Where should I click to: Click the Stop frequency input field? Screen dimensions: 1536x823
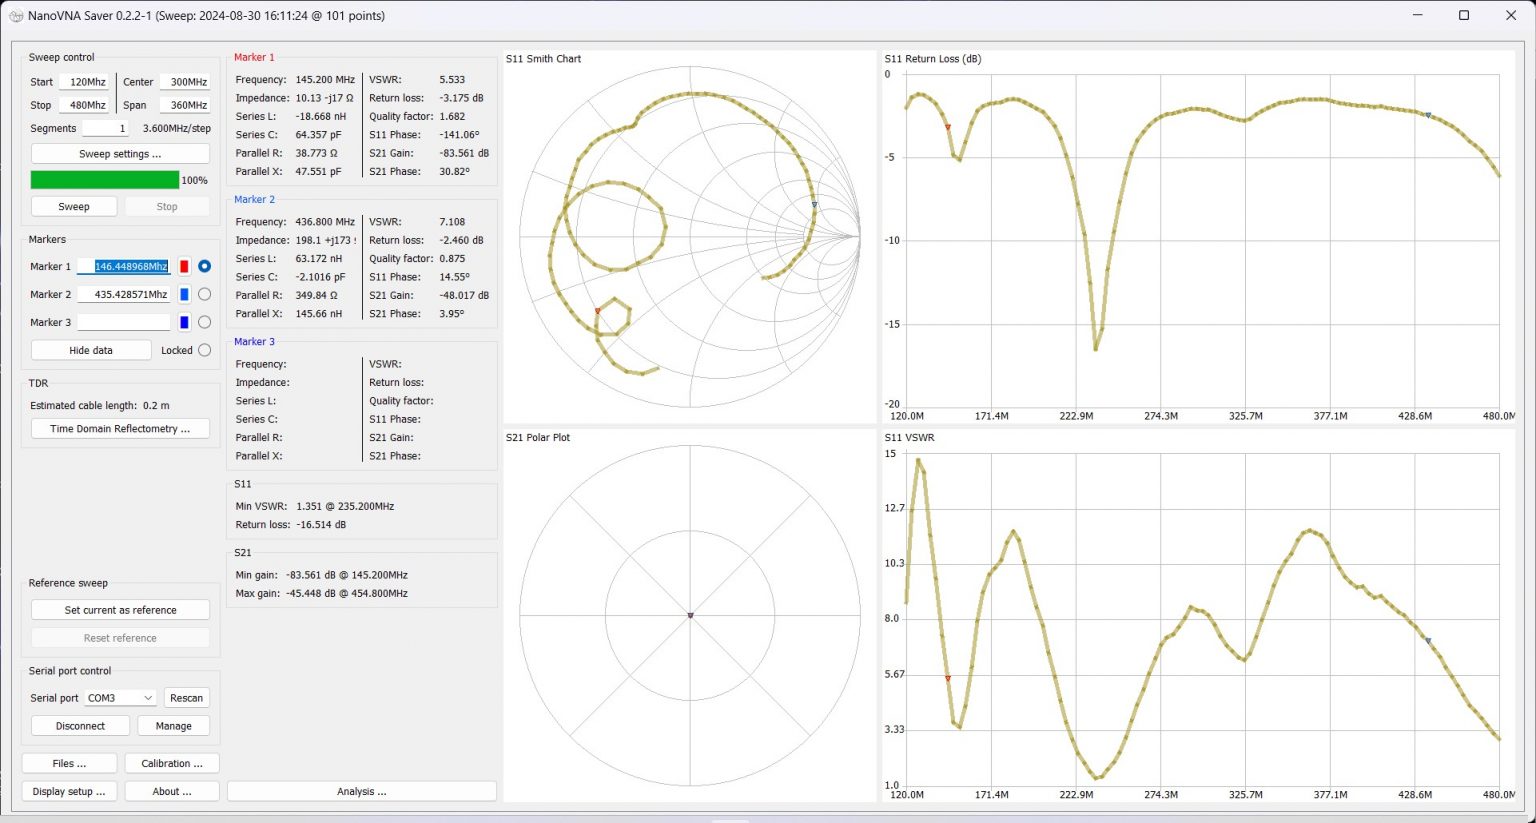pyautogui.click(x=84, y=105)
